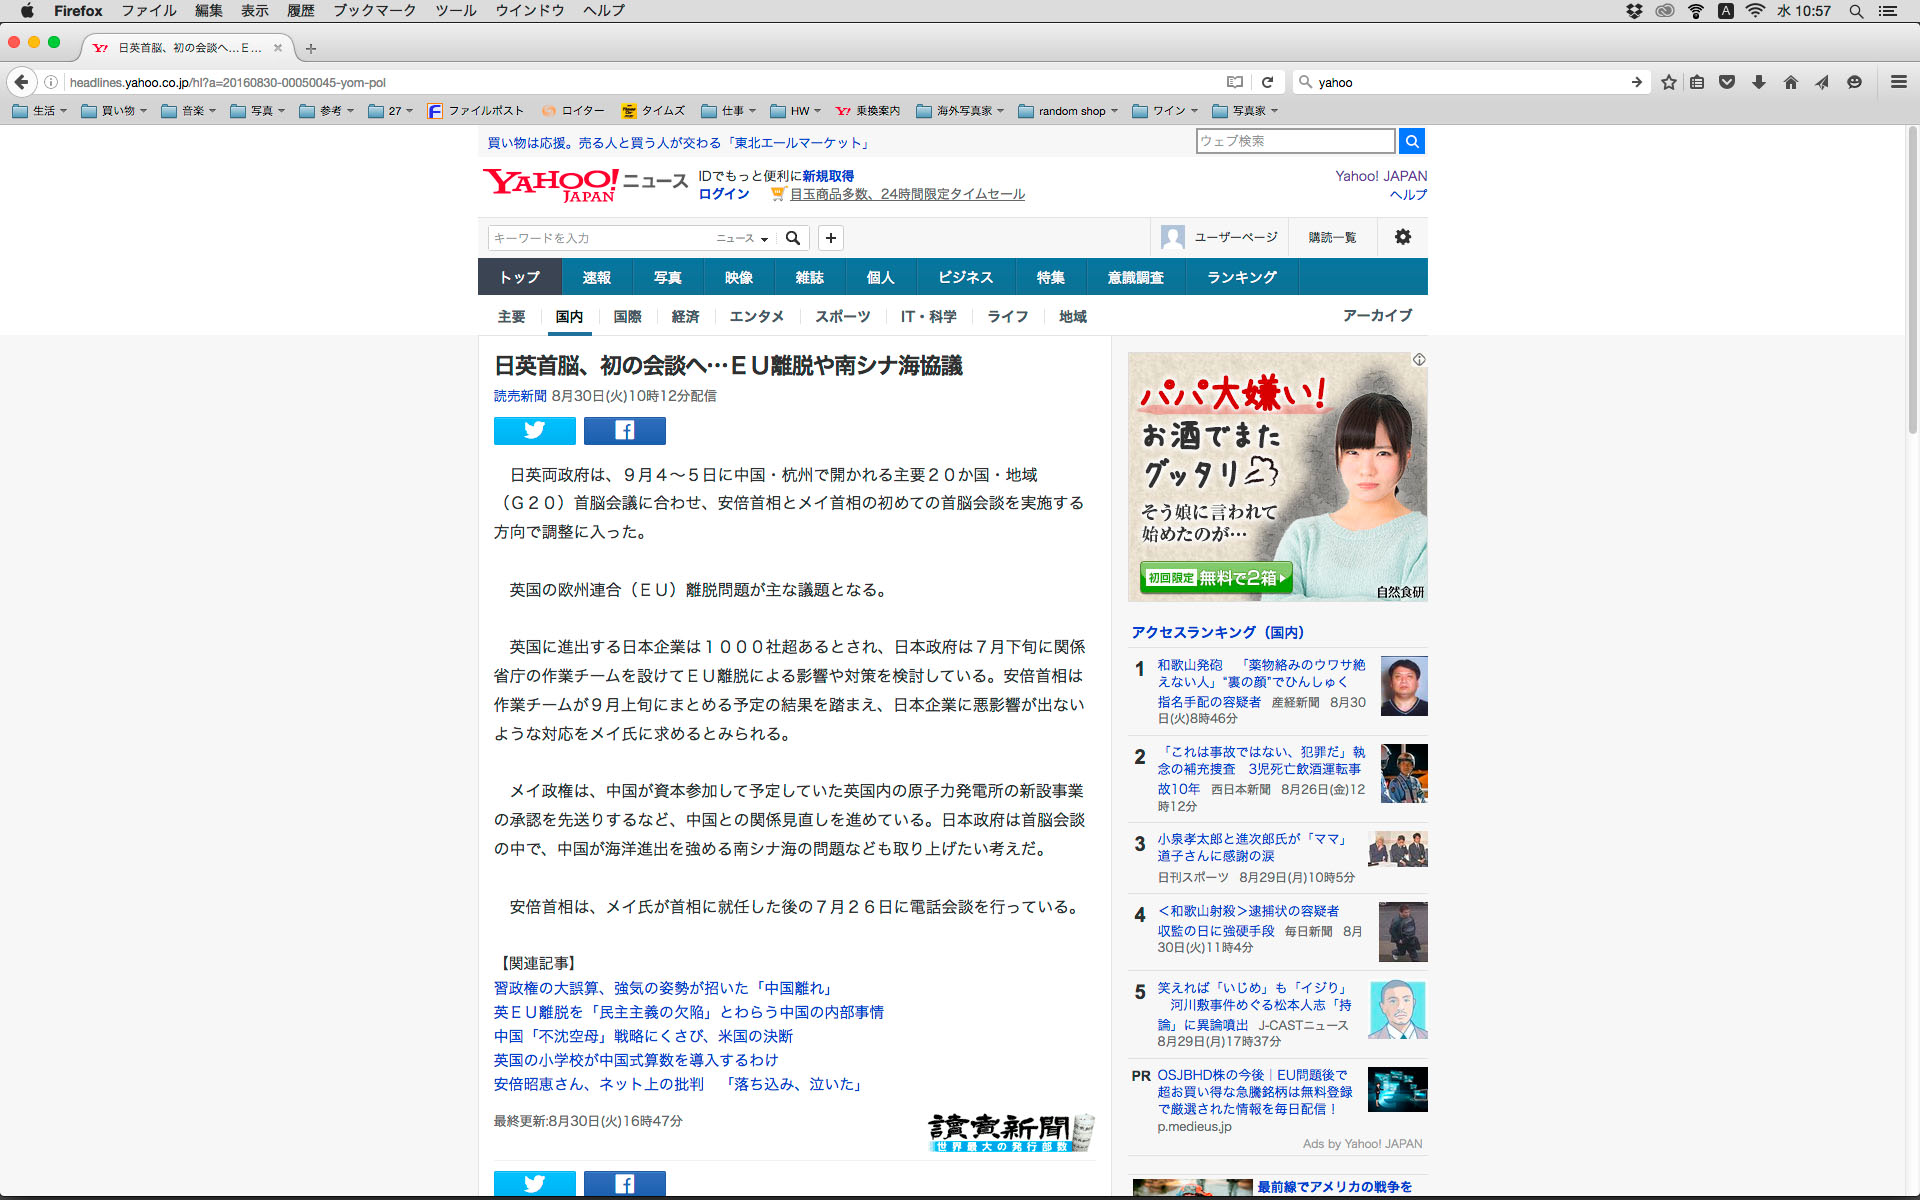Image resolution: width=1920 pixels, height=1200 pixels.
Task: Open the Firefox hamburger menu
Action: tap(1898, 82)
